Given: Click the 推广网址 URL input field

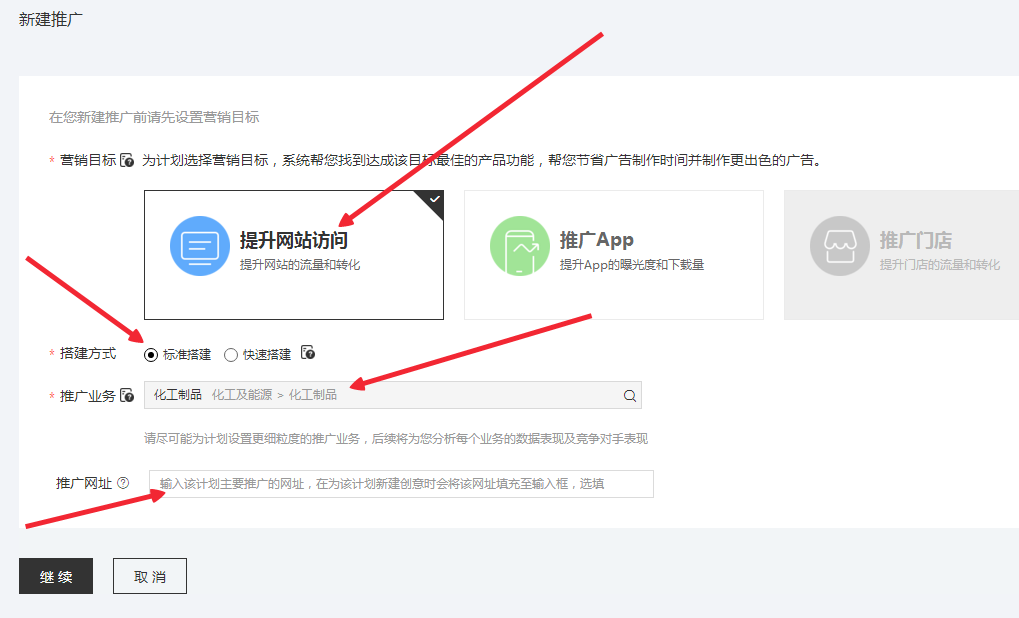Looking at the screenshot, I should [400, 483].
